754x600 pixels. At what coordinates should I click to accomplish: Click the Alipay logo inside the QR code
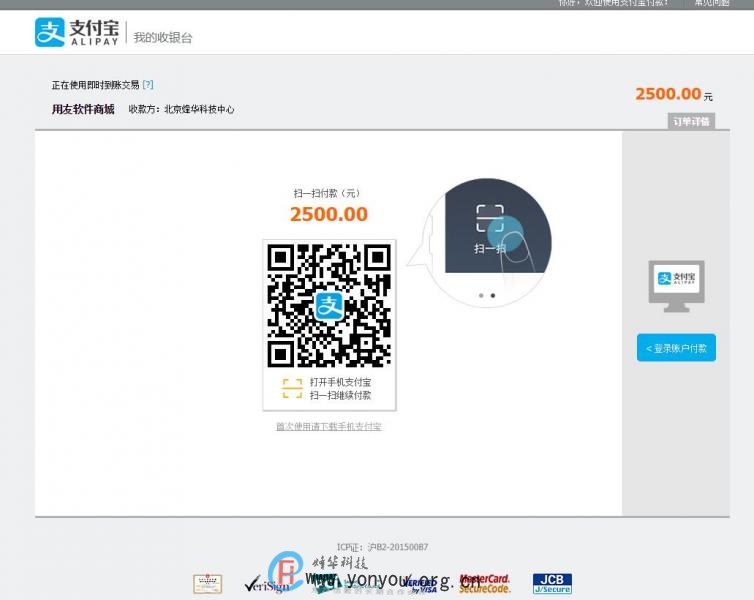pos(329,306)
